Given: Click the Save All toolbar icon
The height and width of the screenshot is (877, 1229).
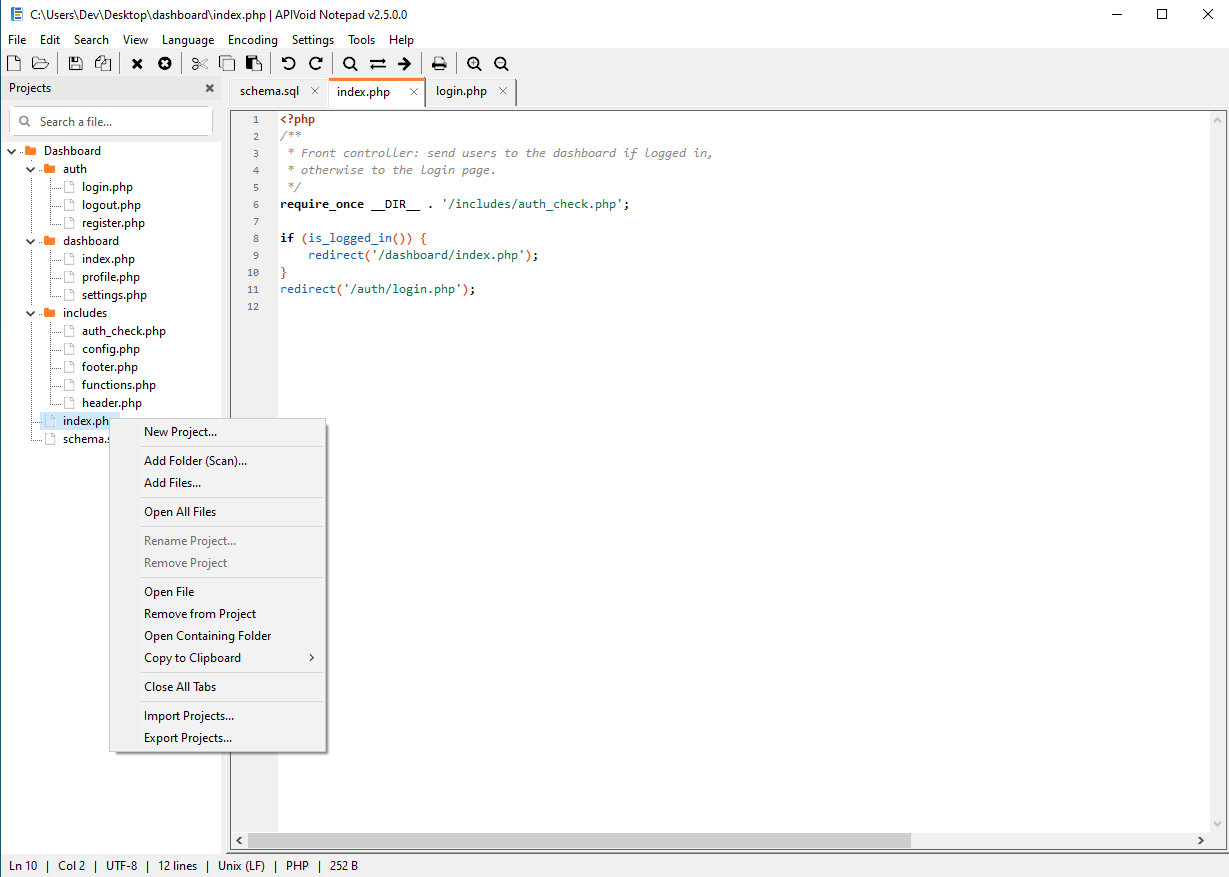Looking at the screenshot, I should click(103, 64).
